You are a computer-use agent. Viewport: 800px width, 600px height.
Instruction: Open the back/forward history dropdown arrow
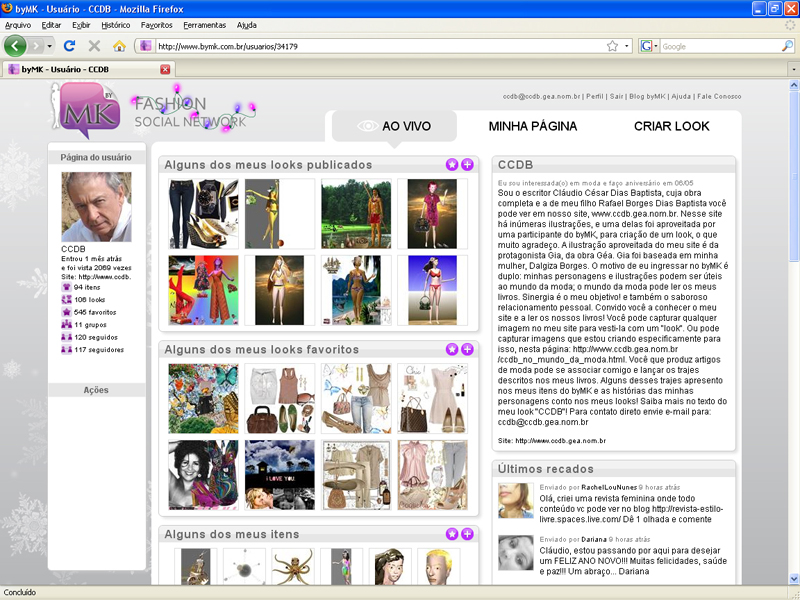50,46
